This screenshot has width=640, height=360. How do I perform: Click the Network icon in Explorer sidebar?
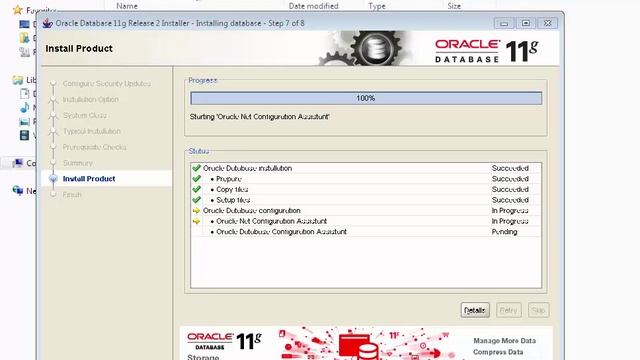[18, 190]
